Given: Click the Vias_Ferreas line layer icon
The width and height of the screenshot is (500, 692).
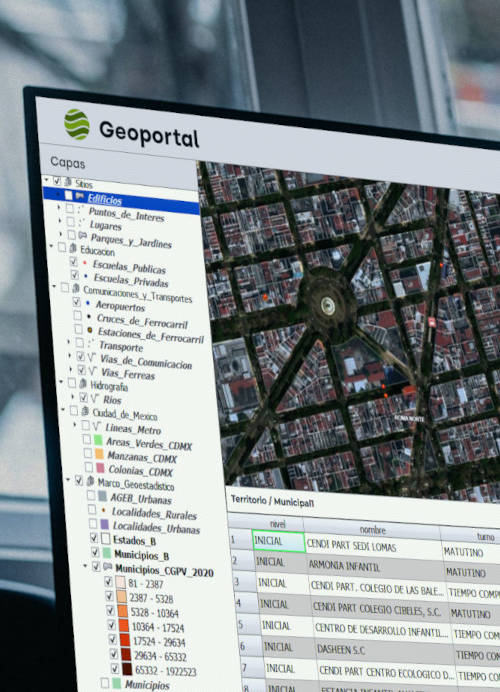Looking at the screenshot, I should point(93,371).
